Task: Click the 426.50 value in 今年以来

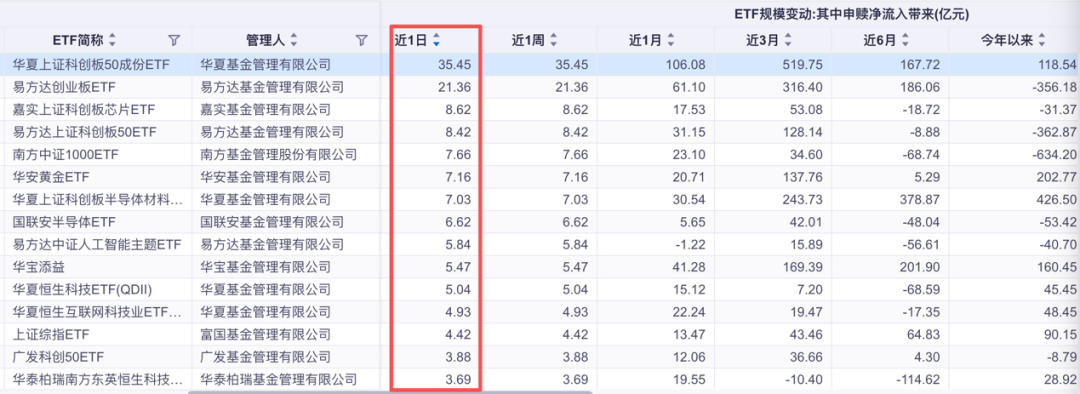Action: tap(1057, 200)
